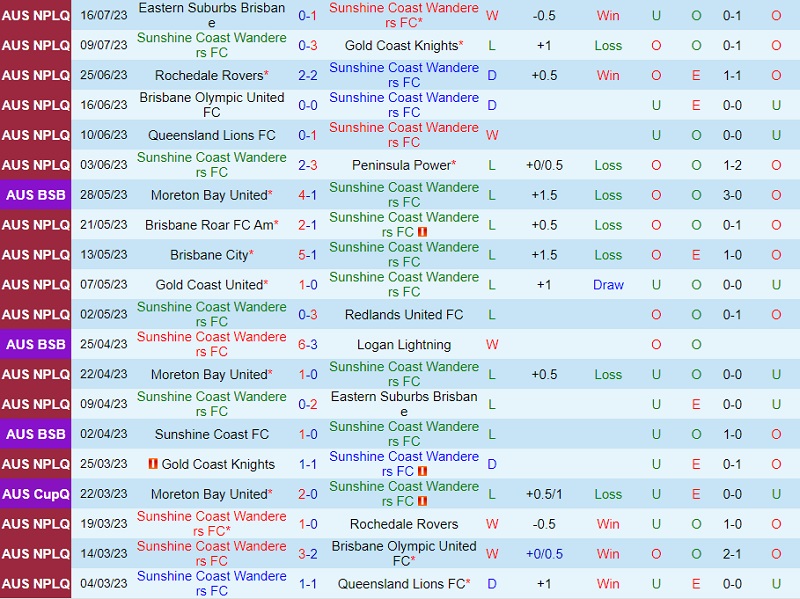Select the Draw result on the 07/05/23 row
The image size is (800, 599).
pyautogui.click(x=608, y=285)
